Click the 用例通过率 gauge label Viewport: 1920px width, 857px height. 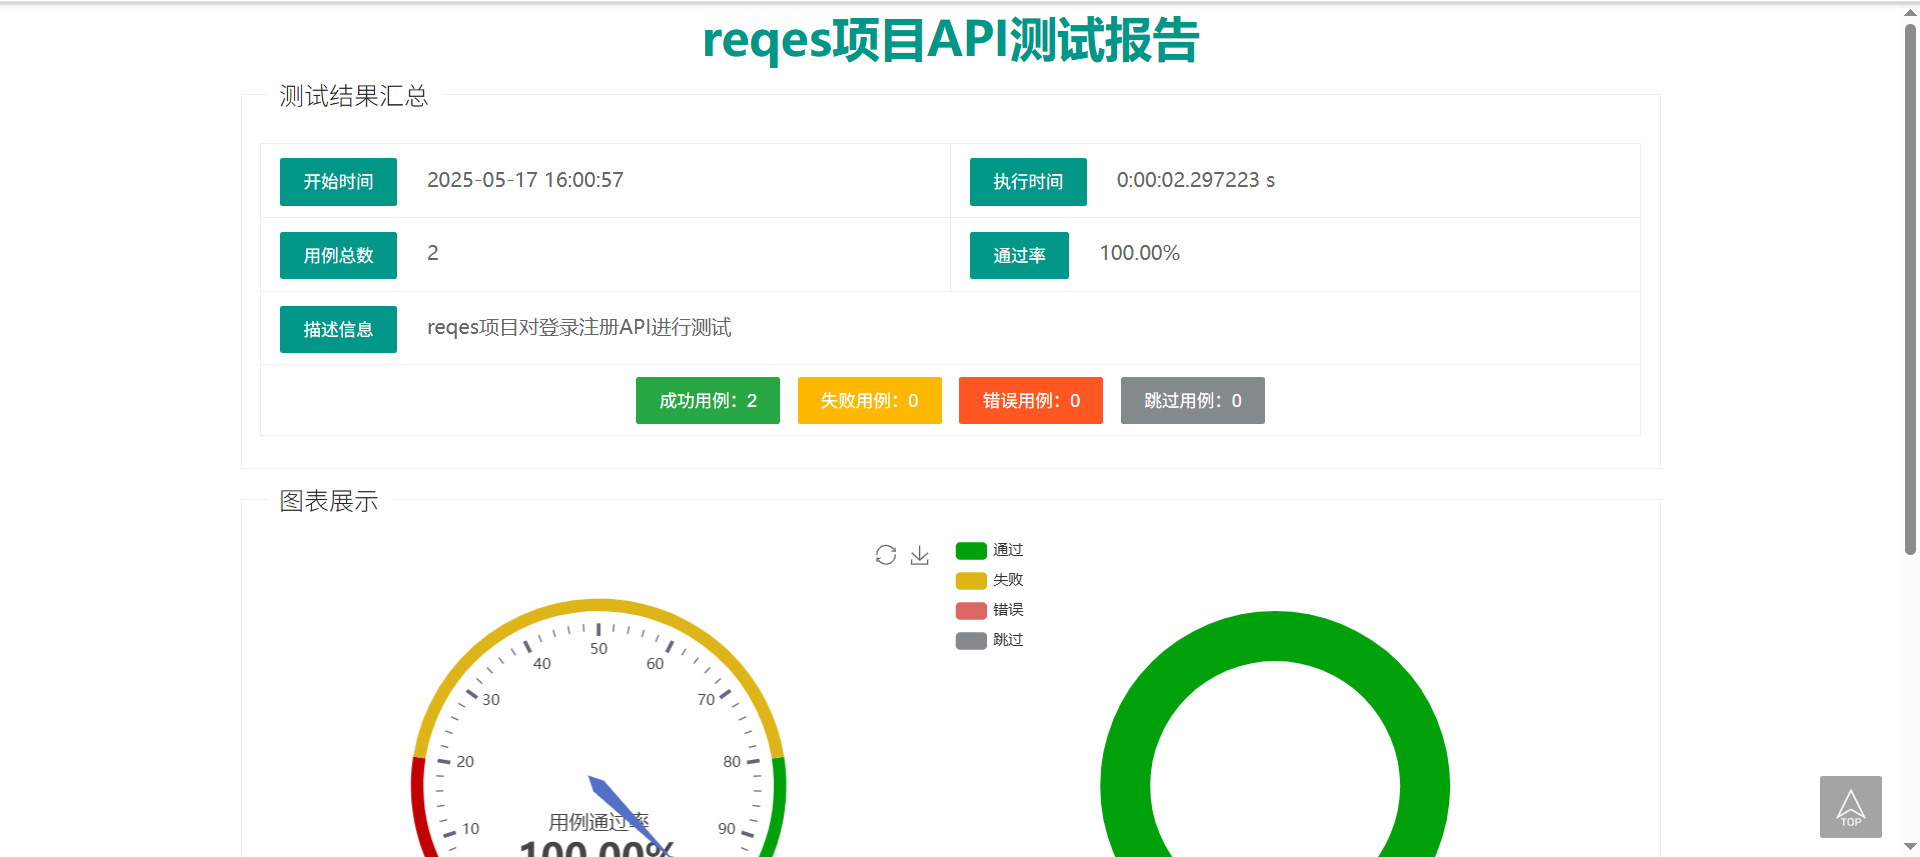tap(599, 822)
